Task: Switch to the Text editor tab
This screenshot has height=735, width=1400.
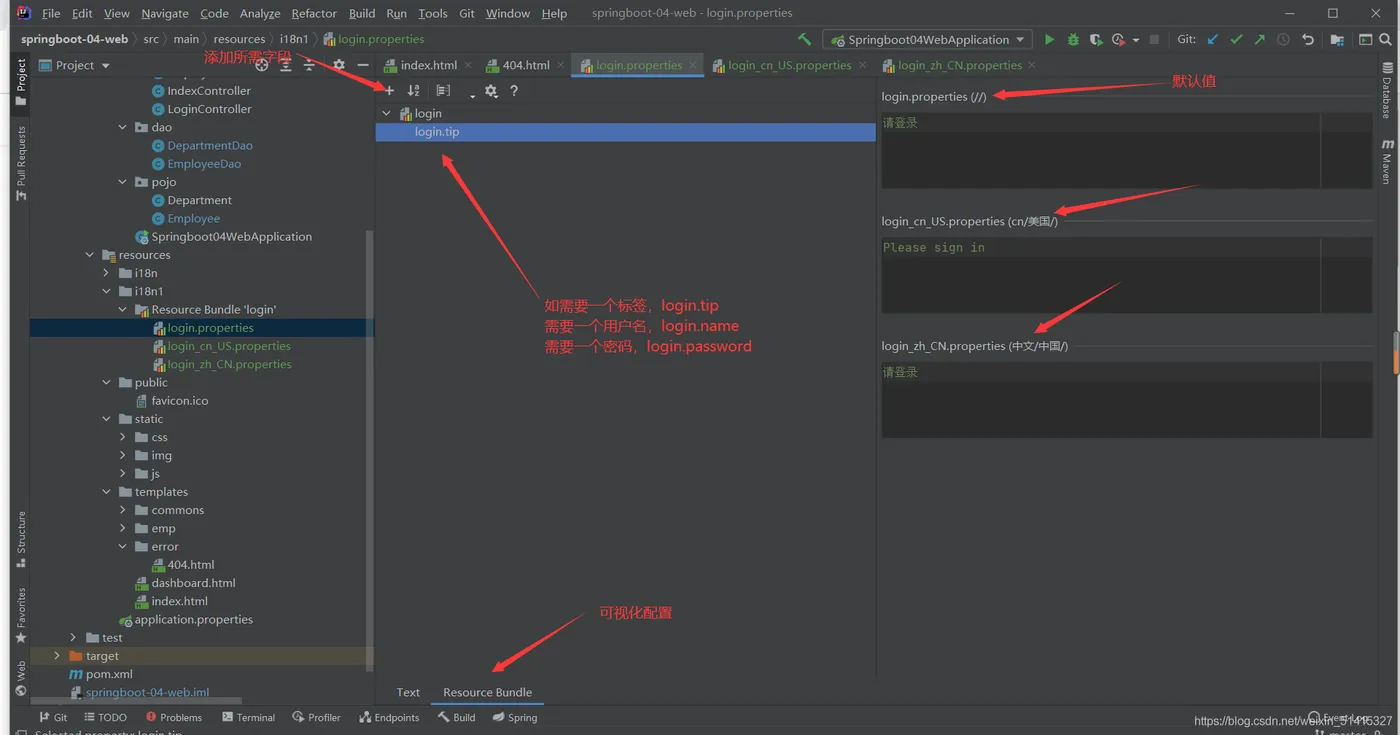Action: tap(408, 692)
